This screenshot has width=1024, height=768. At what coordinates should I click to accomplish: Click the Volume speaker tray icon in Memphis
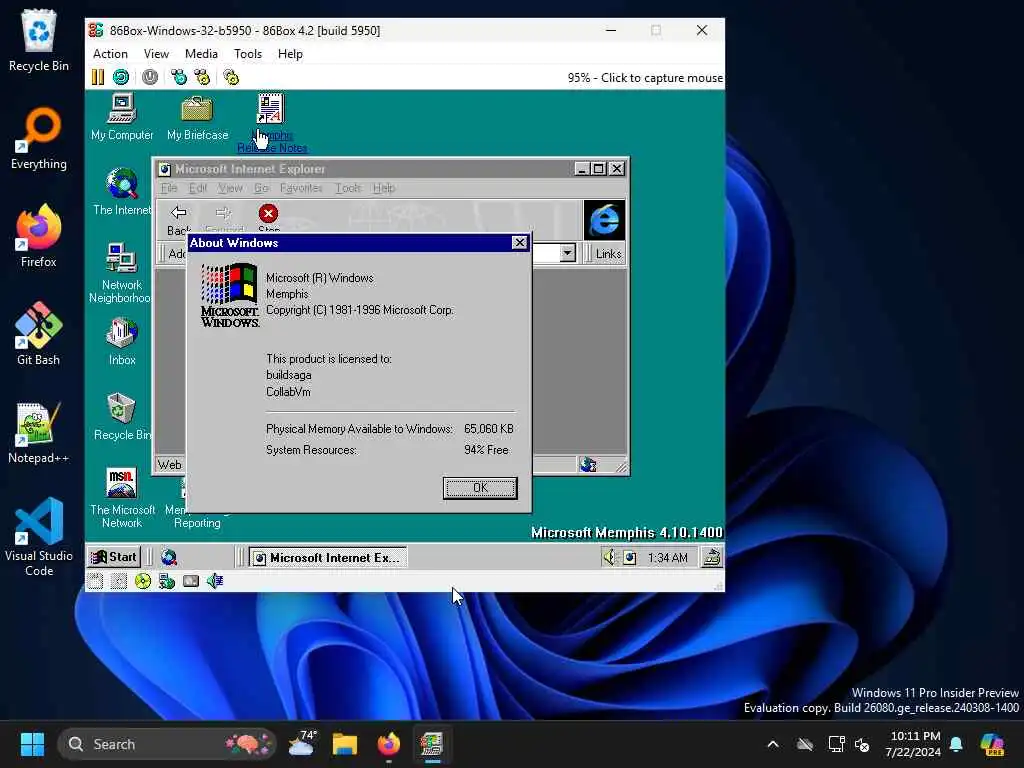point(609,557)
